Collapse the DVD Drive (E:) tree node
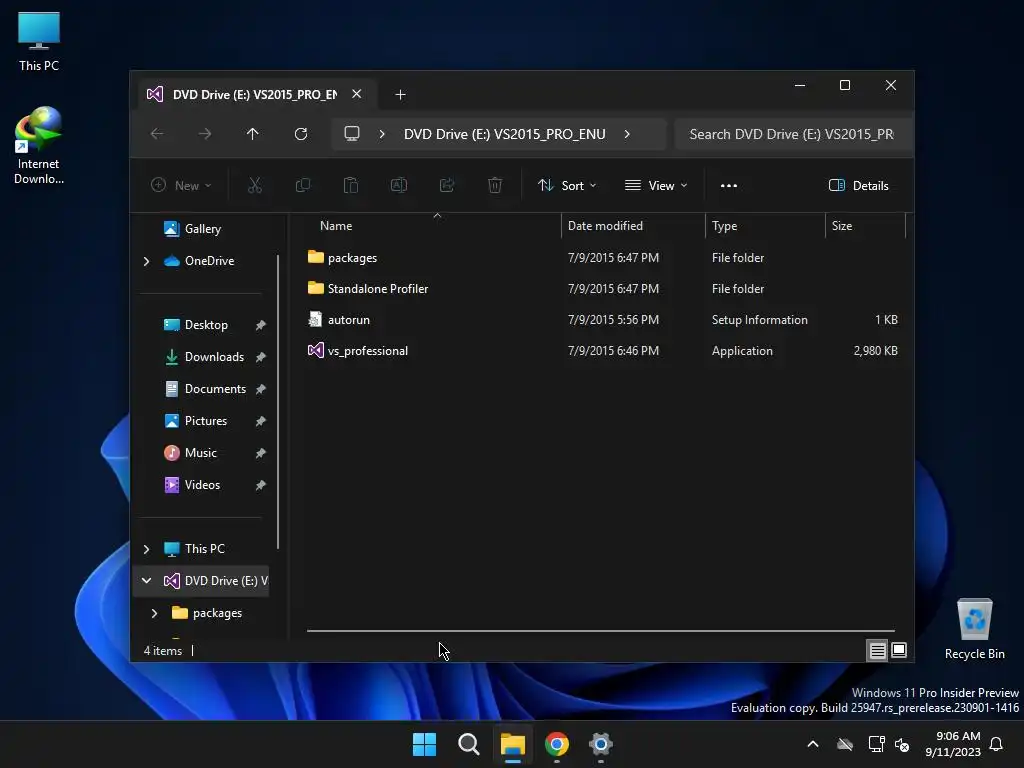 click(x=146, y=581)
